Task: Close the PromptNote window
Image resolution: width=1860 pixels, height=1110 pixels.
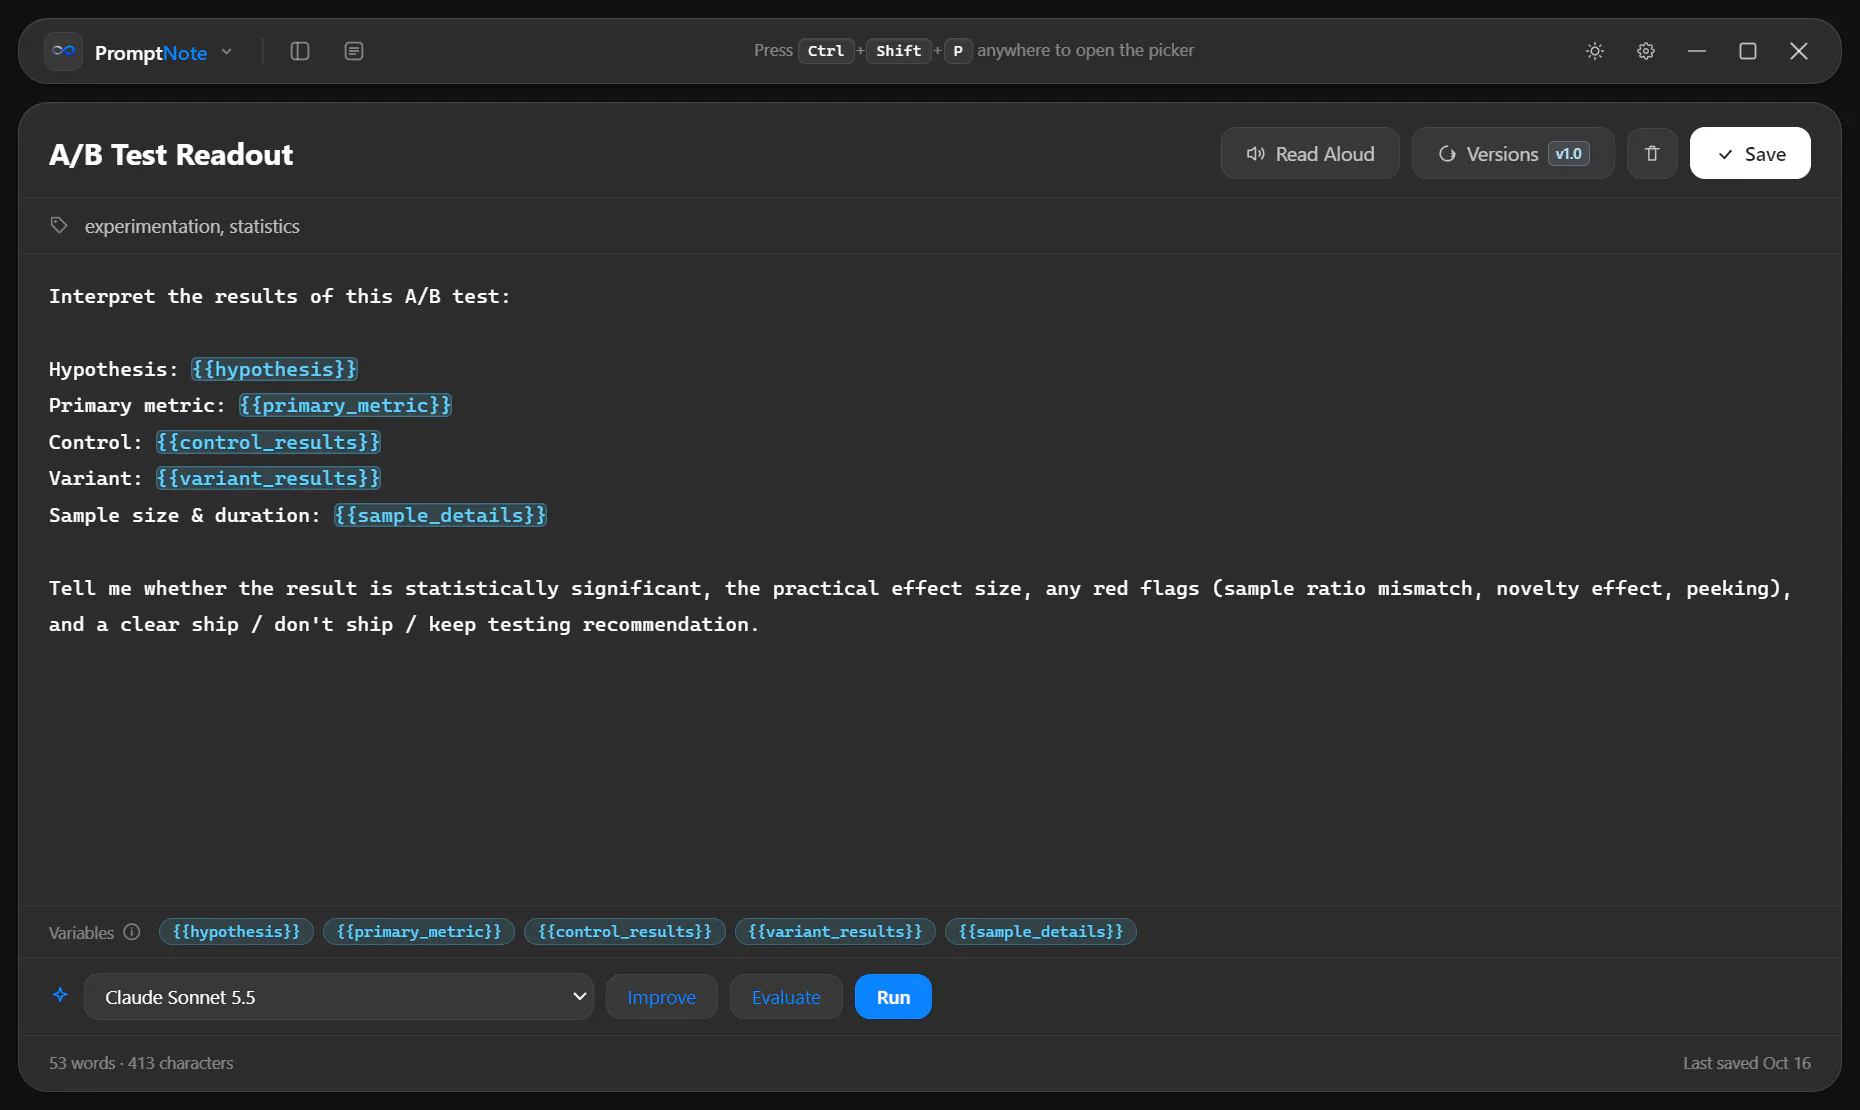Action: [1799, 51]
